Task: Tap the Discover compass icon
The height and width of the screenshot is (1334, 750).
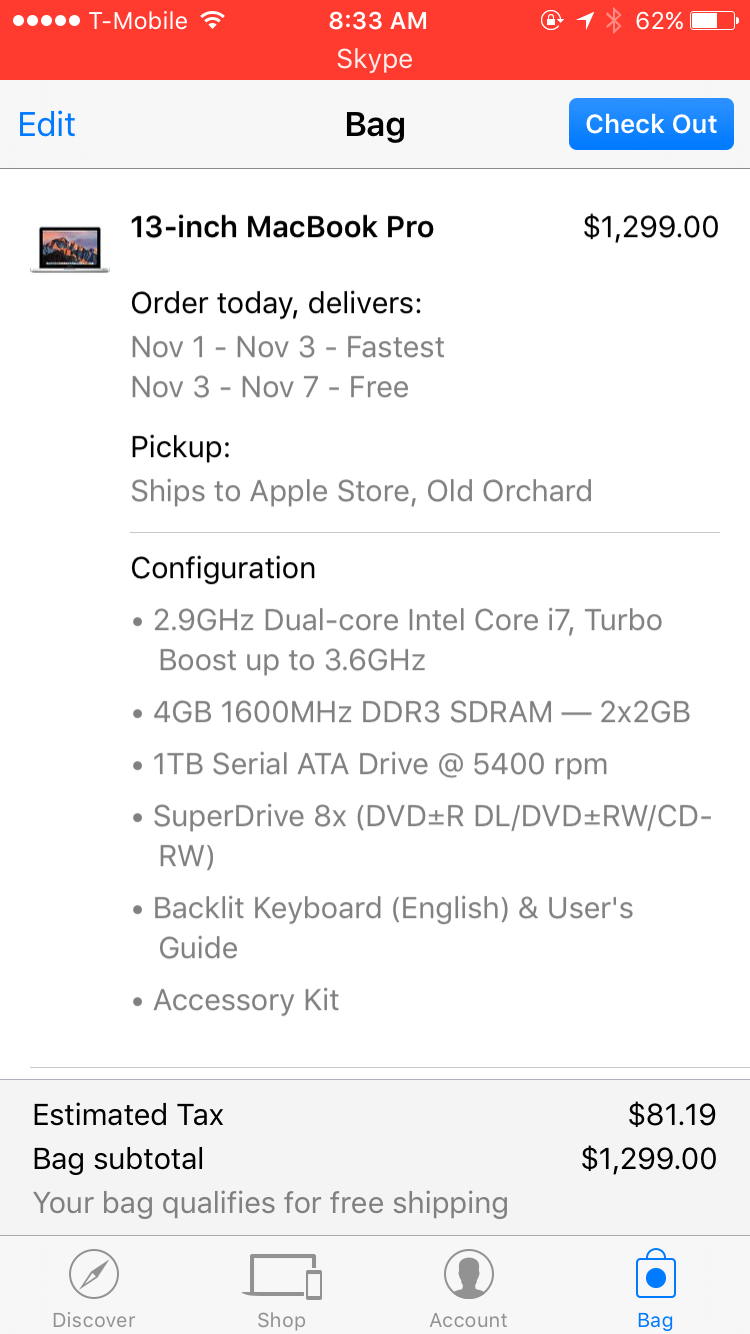Action: 94,1275
